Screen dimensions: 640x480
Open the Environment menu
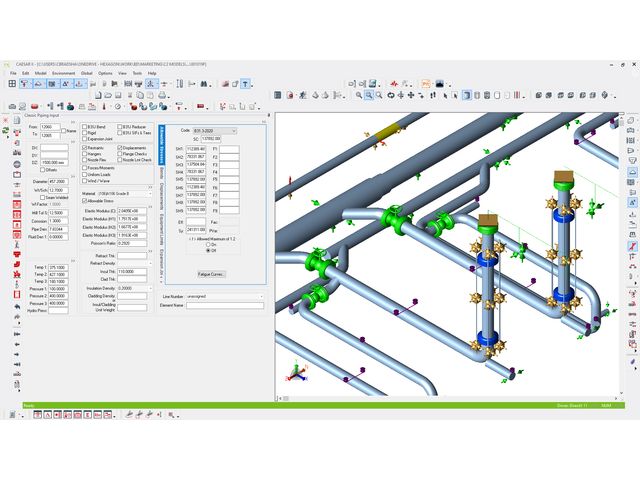[63, 73]
